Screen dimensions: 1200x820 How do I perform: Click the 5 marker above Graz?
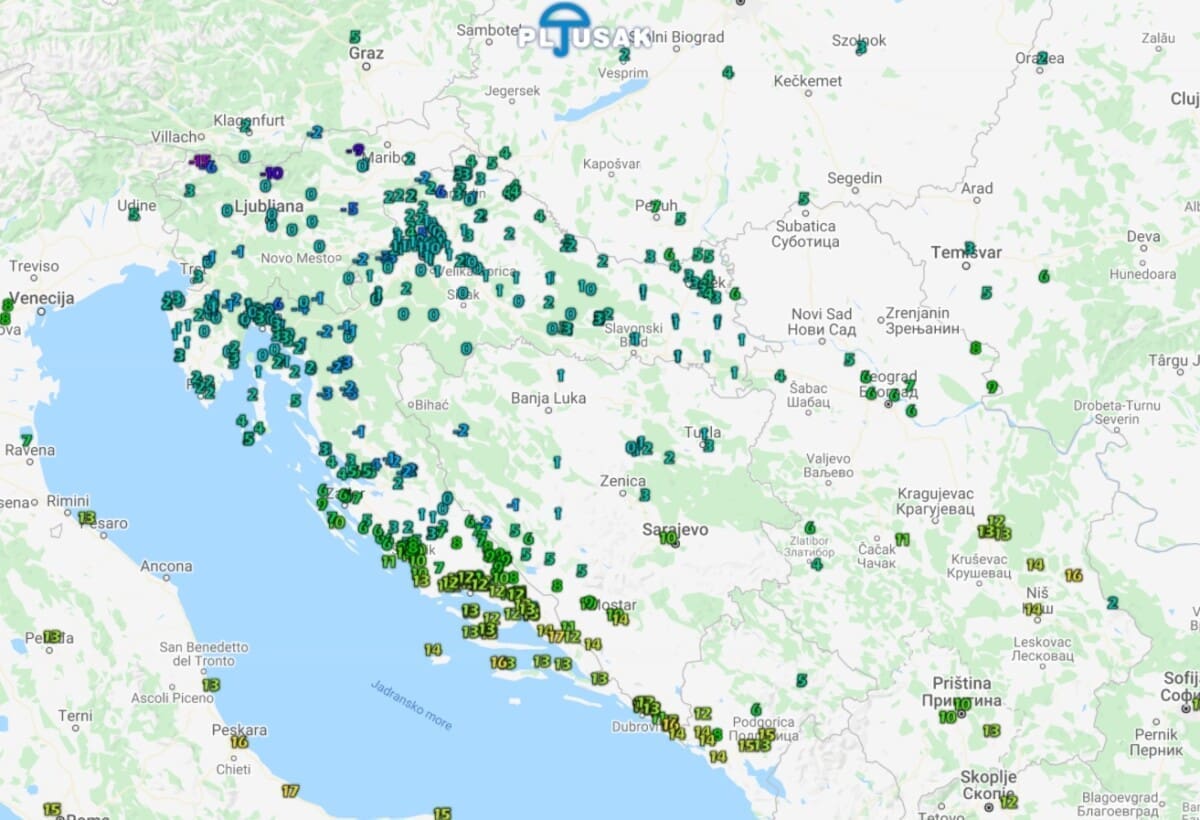[355, 37]
